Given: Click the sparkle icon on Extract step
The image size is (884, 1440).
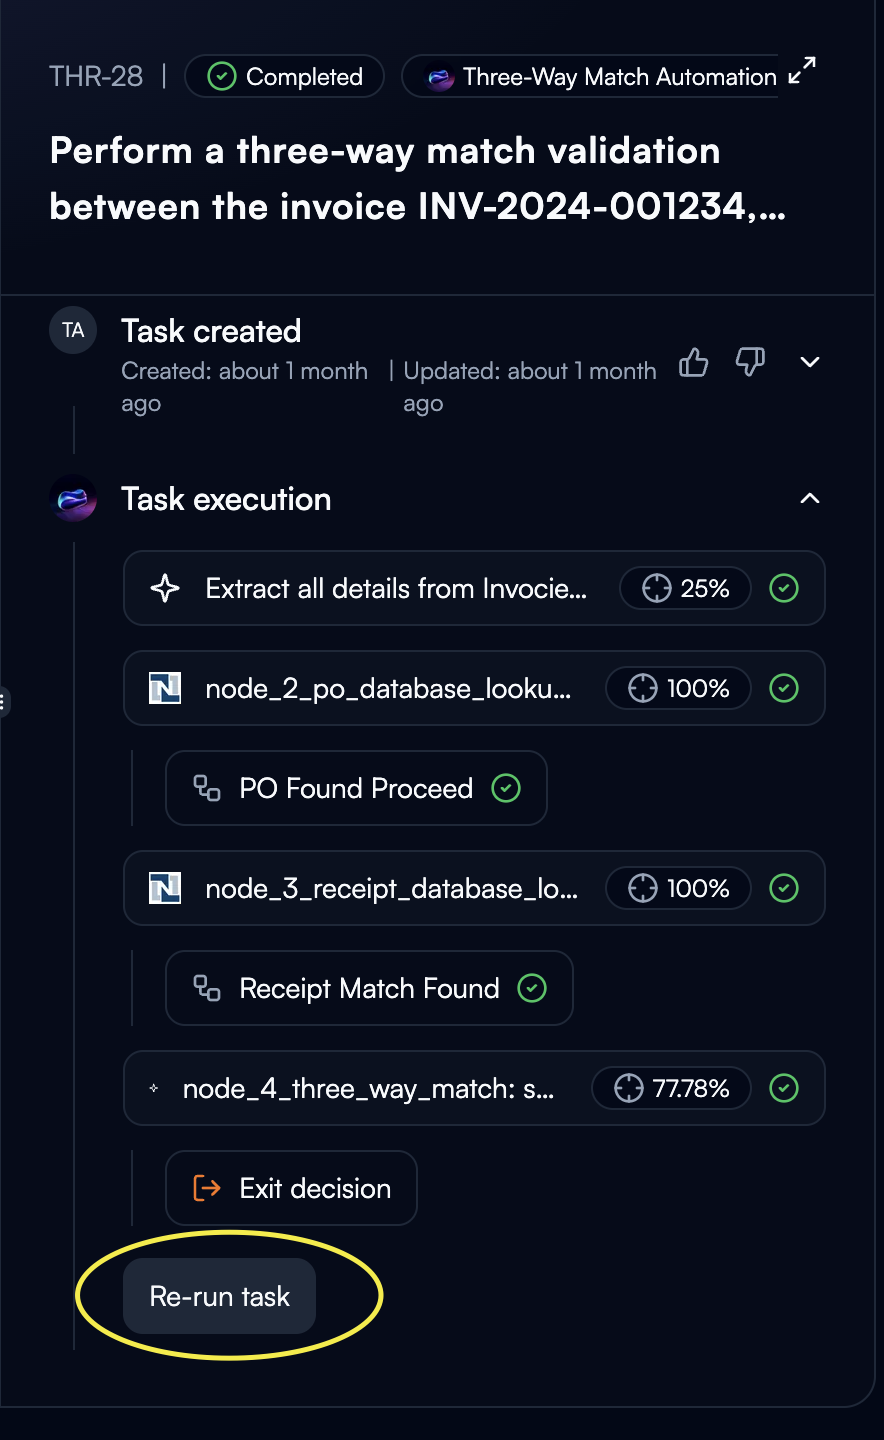Looking at the screenshot, I should coord(165,588).
